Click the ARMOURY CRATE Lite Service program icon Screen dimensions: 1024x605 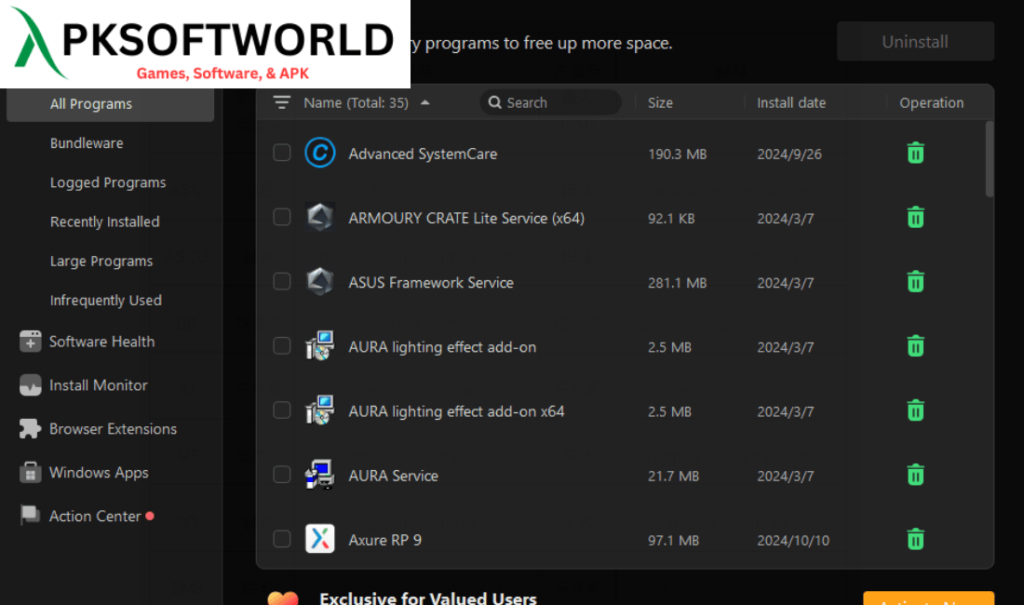pyautogui.click(x=320, y=217)
